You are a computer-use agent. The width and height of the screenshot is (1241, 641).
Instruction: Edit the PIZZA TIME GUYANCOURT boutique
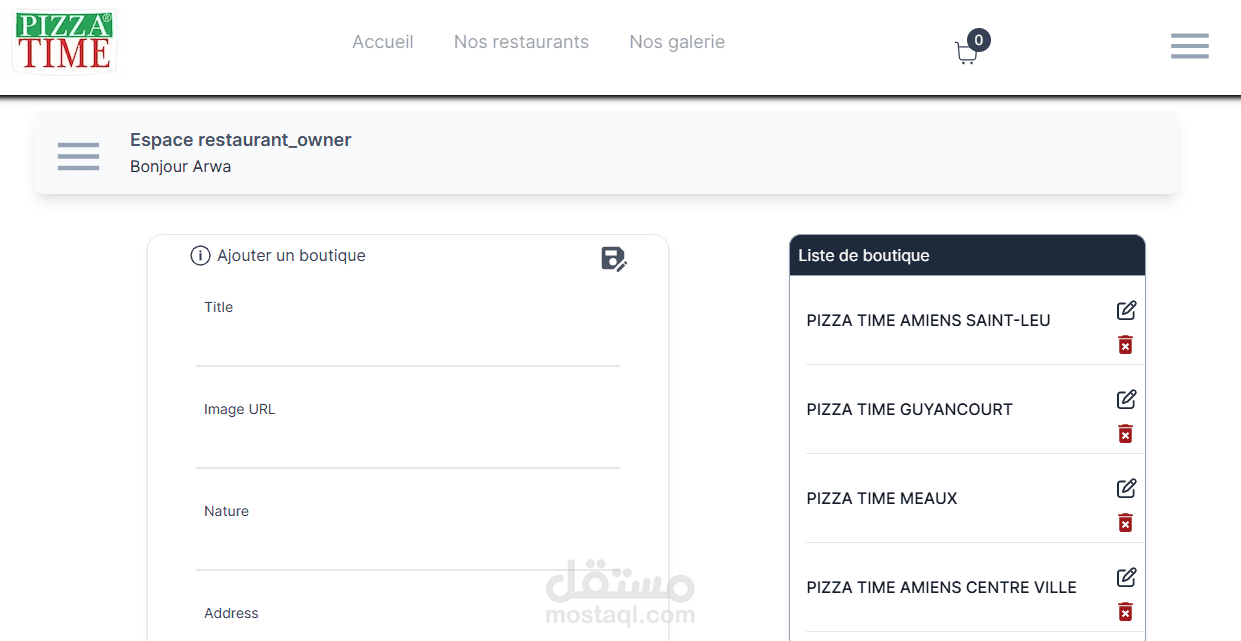click(1126, 399)
